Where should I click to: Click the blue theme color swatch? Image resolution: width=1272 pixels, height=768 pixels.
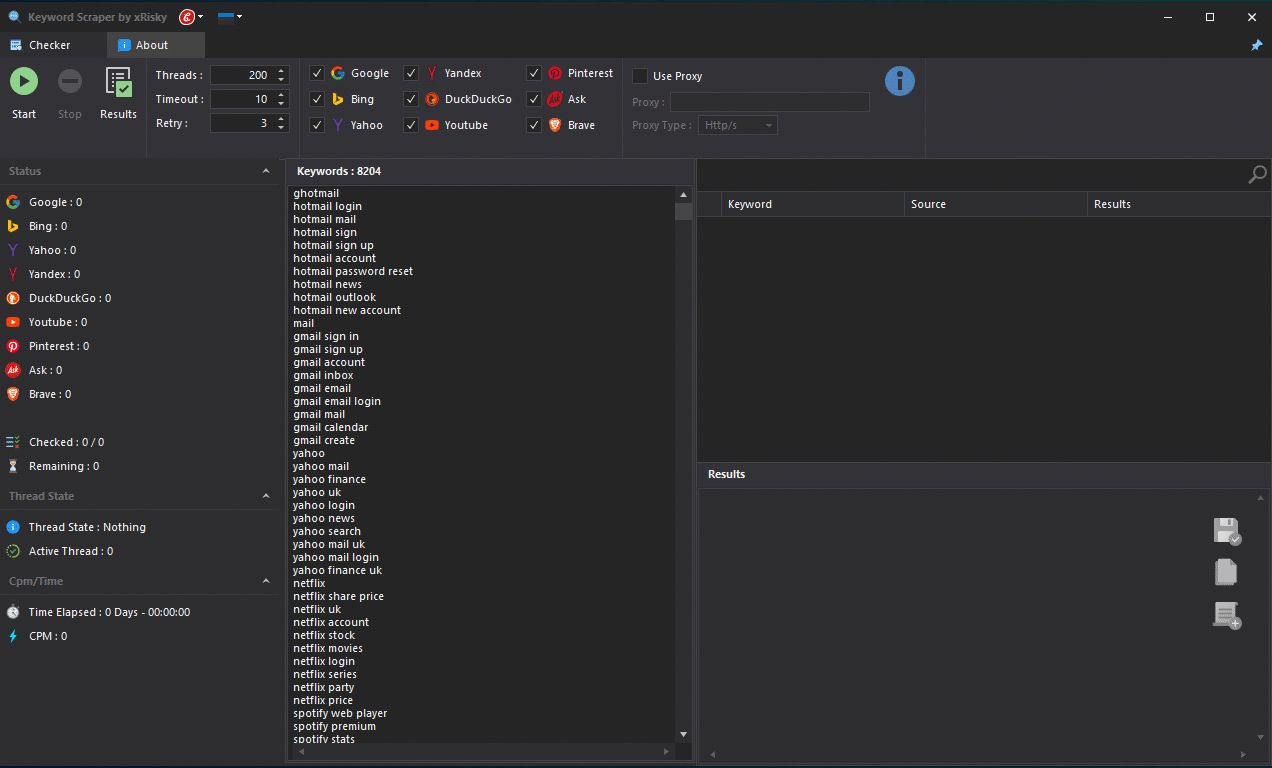225,14
